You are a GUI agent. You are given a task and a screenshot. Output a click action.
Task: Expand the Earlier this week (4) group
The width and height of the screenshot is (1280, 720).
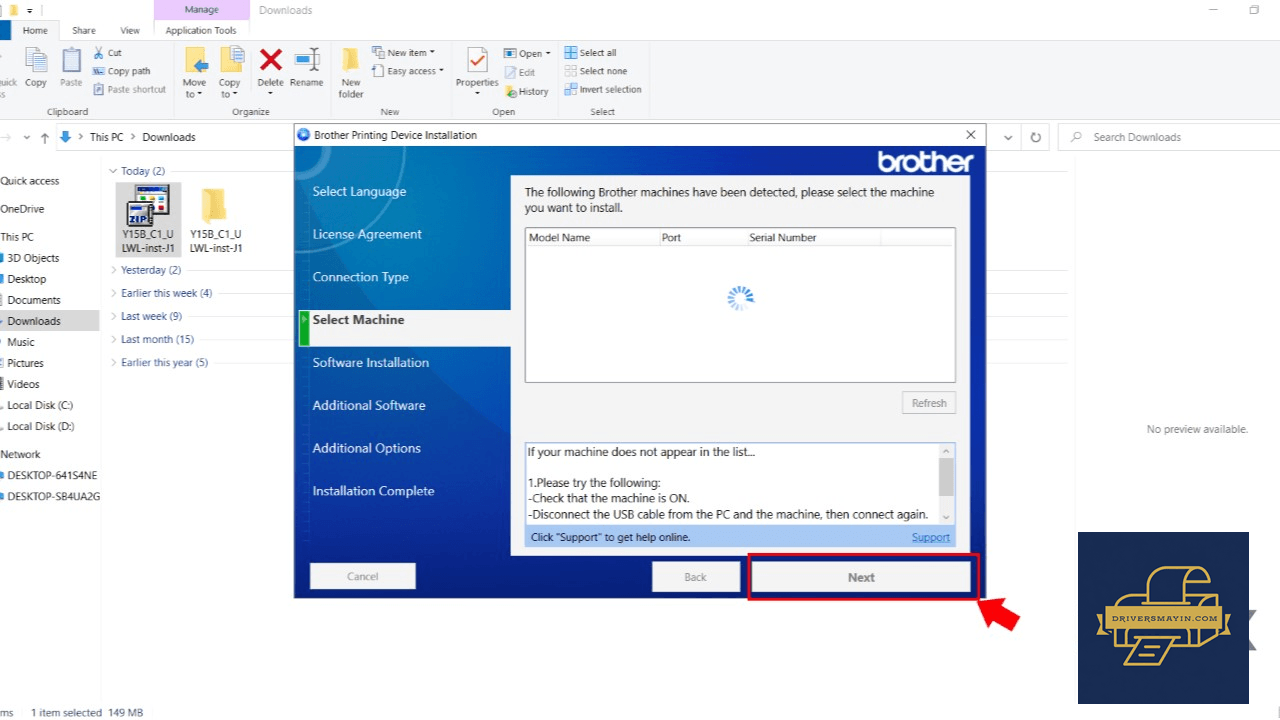pos(114,293)
